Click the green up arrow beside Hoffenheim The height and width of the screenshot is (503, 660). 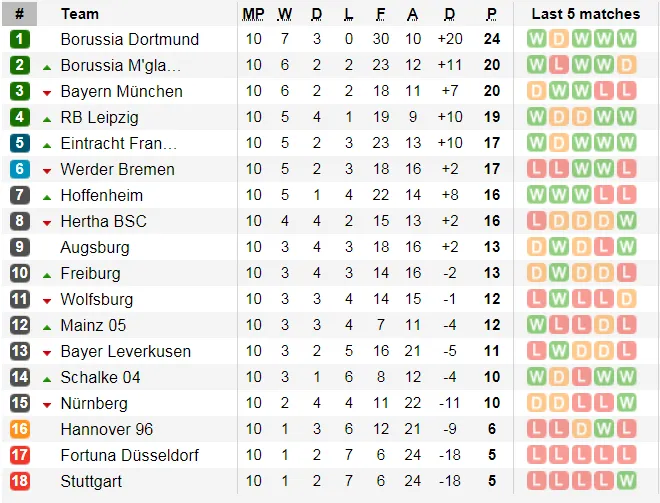[x=47, y=196]
